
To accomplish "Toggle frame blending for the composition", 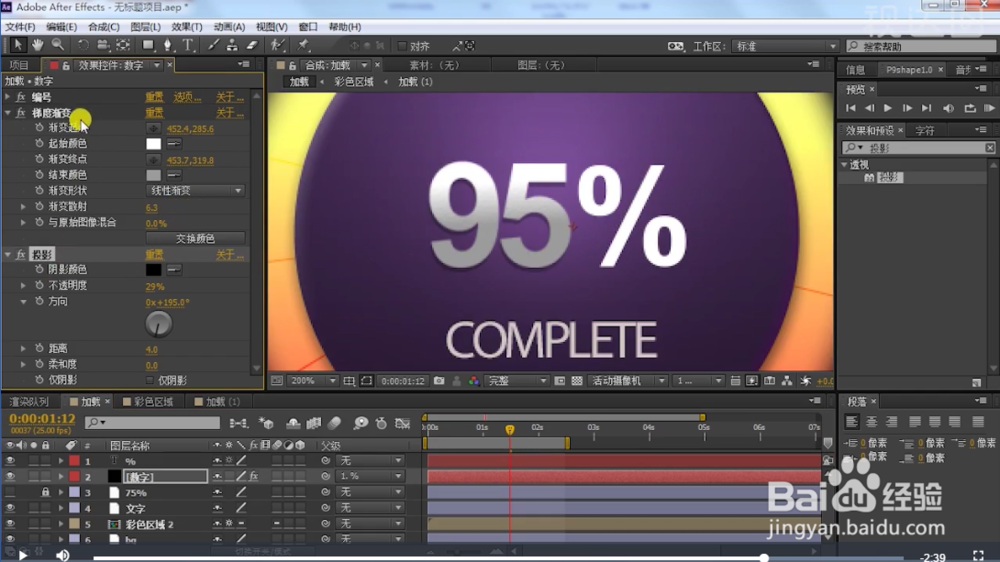I will (314, 423).
